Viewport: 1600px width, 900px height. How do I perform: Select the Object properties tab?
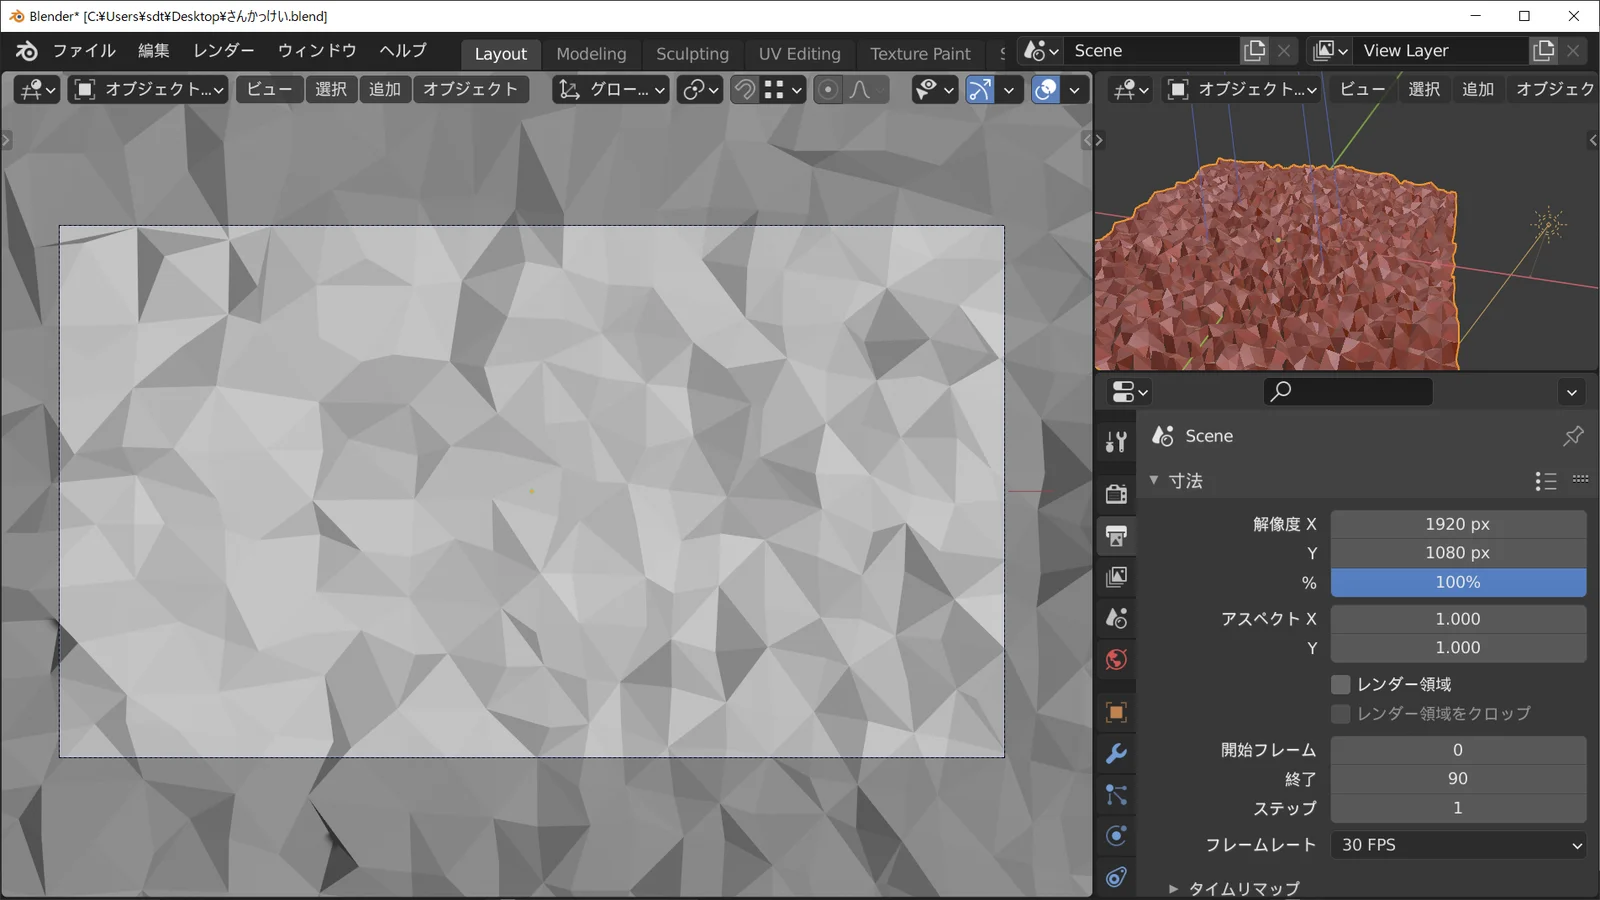(1117, 711)
